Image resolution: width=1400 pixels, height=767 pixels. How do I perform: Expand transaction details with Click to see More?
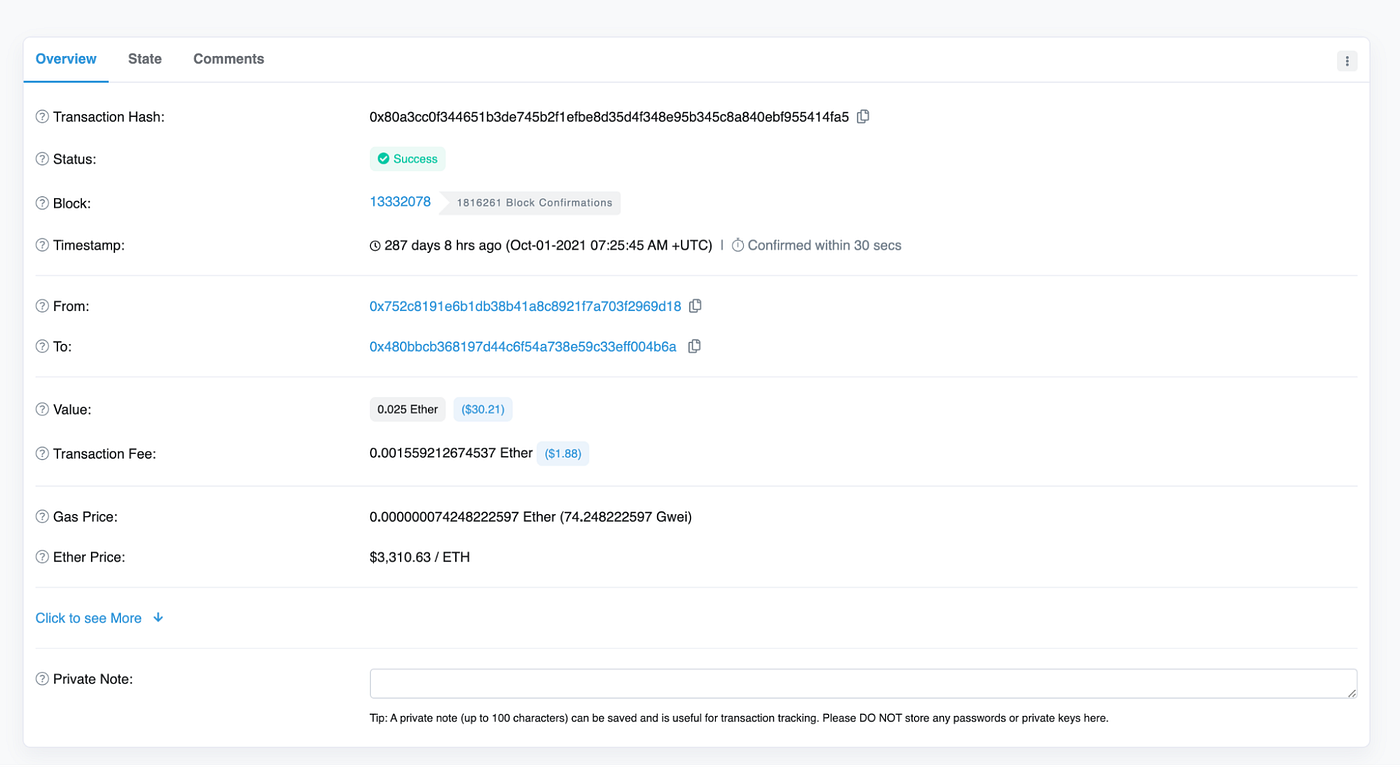click(x=88, y=617)
